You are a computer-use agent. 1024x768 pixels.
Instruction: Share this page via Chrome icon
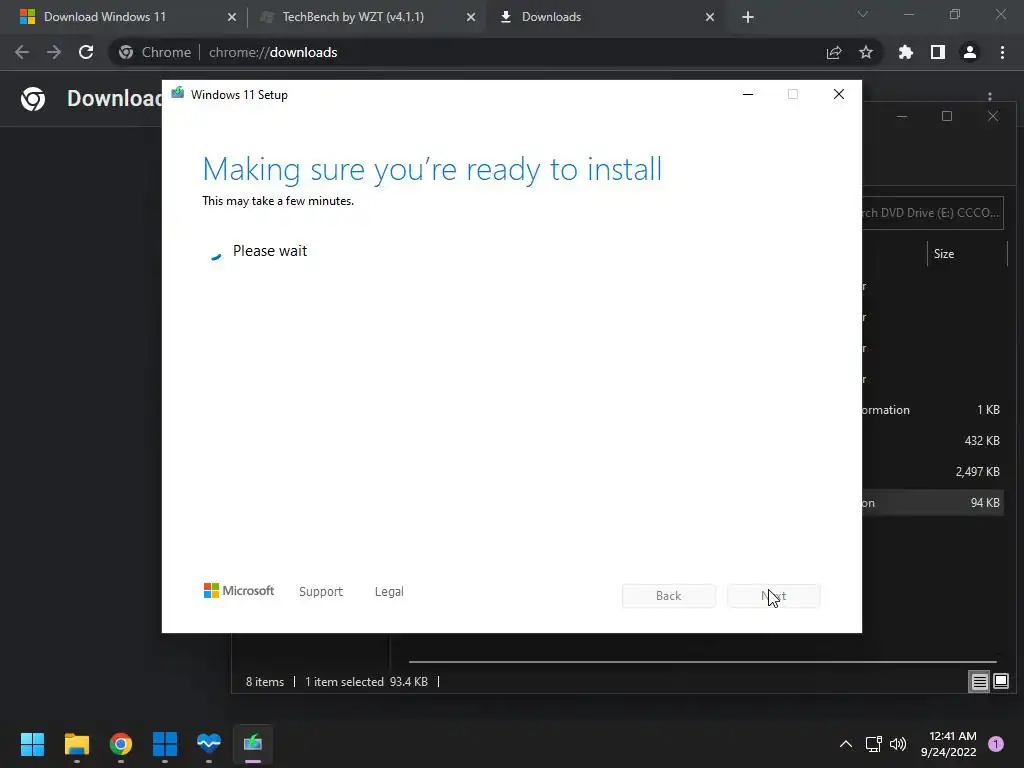[x=834, y=52]
